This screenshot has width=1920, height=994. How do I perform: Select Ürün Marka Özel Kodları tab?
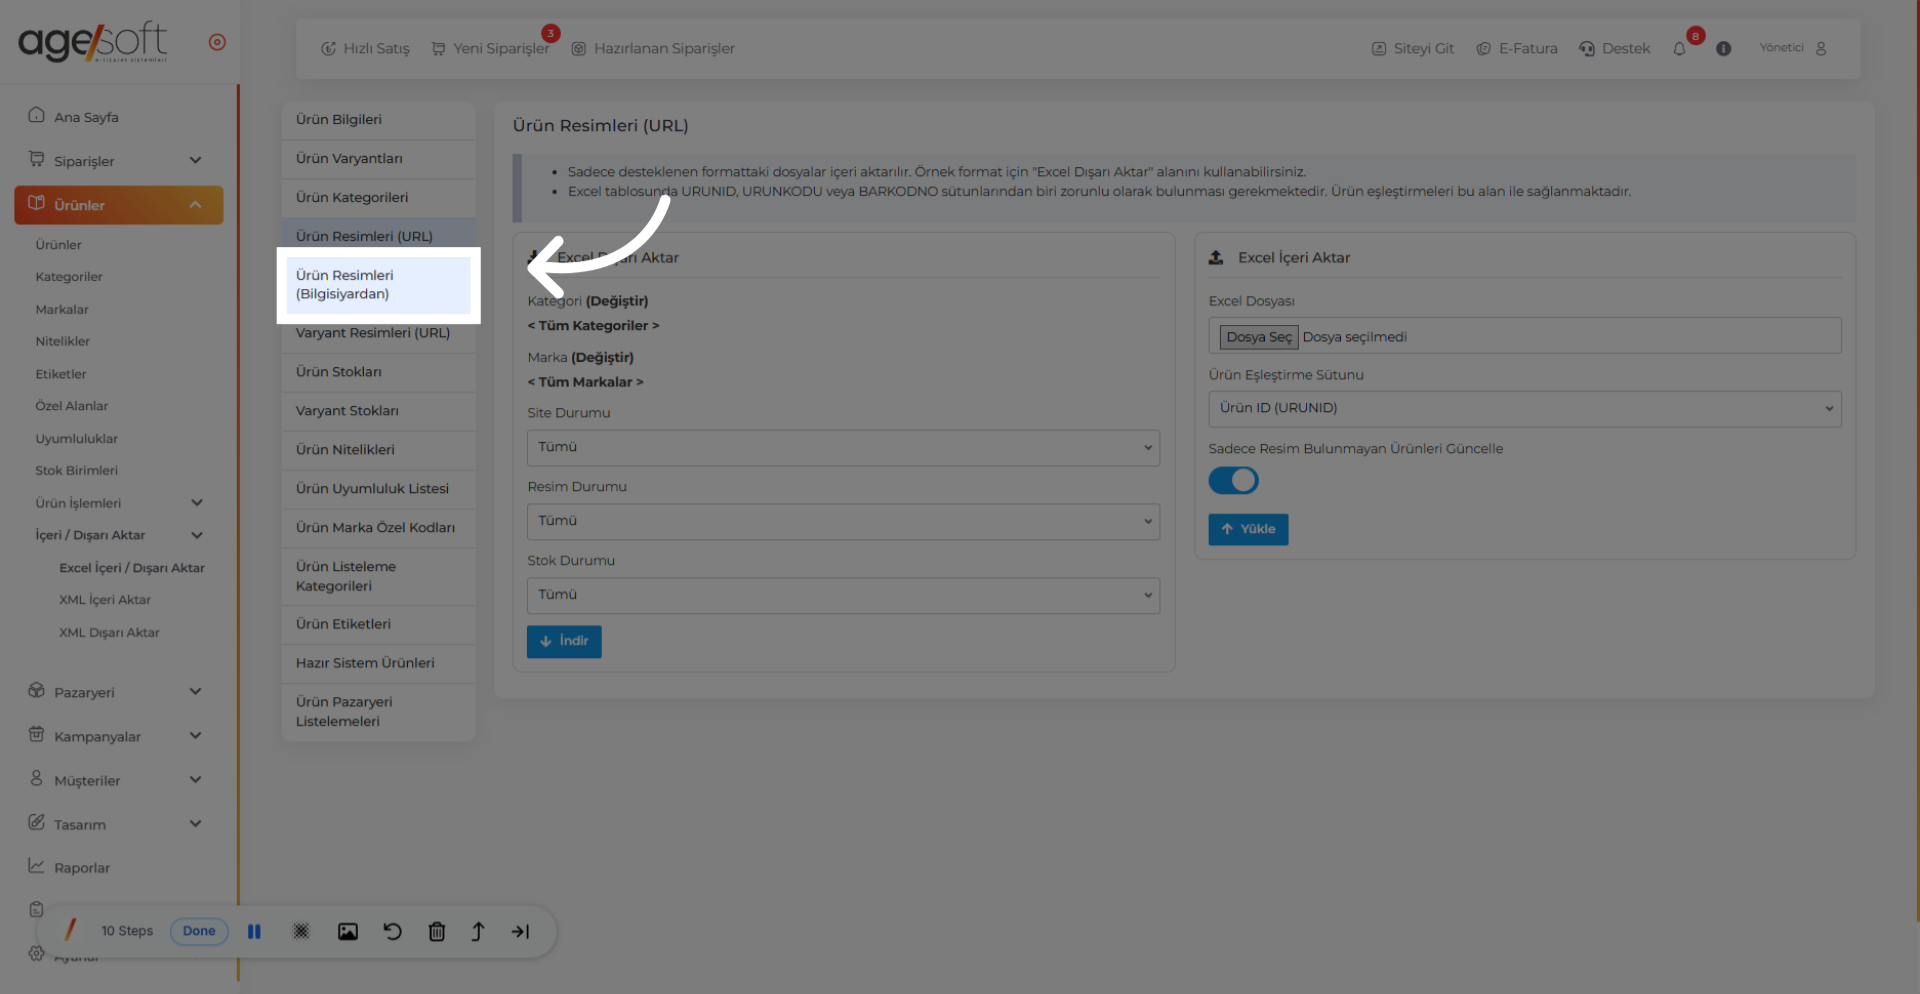378,528
